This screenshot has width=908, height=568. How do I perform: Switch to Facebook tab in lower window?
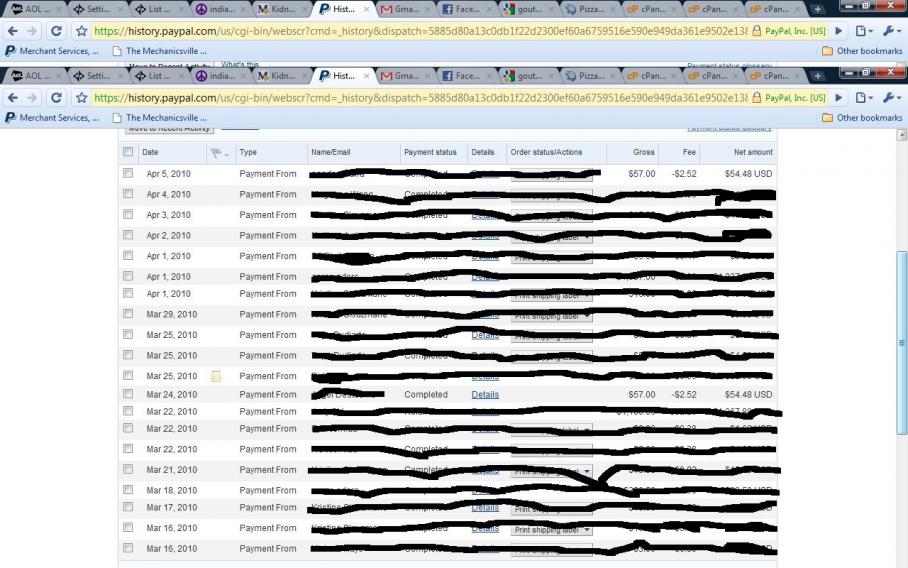465,76
